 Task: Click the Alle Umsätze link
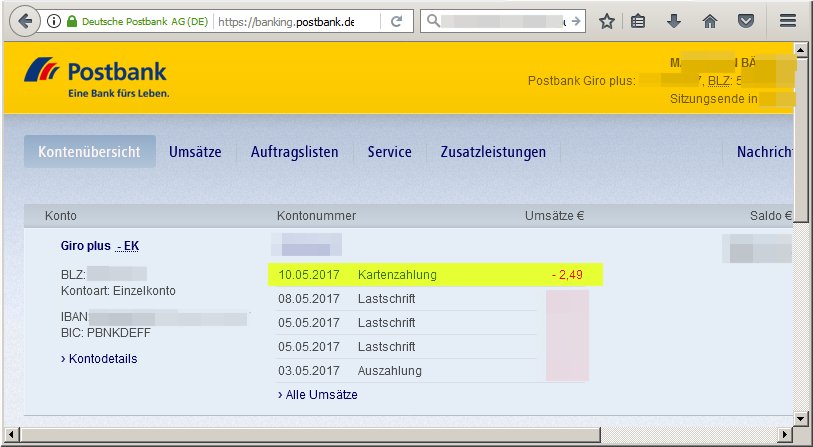coord(317,395)
